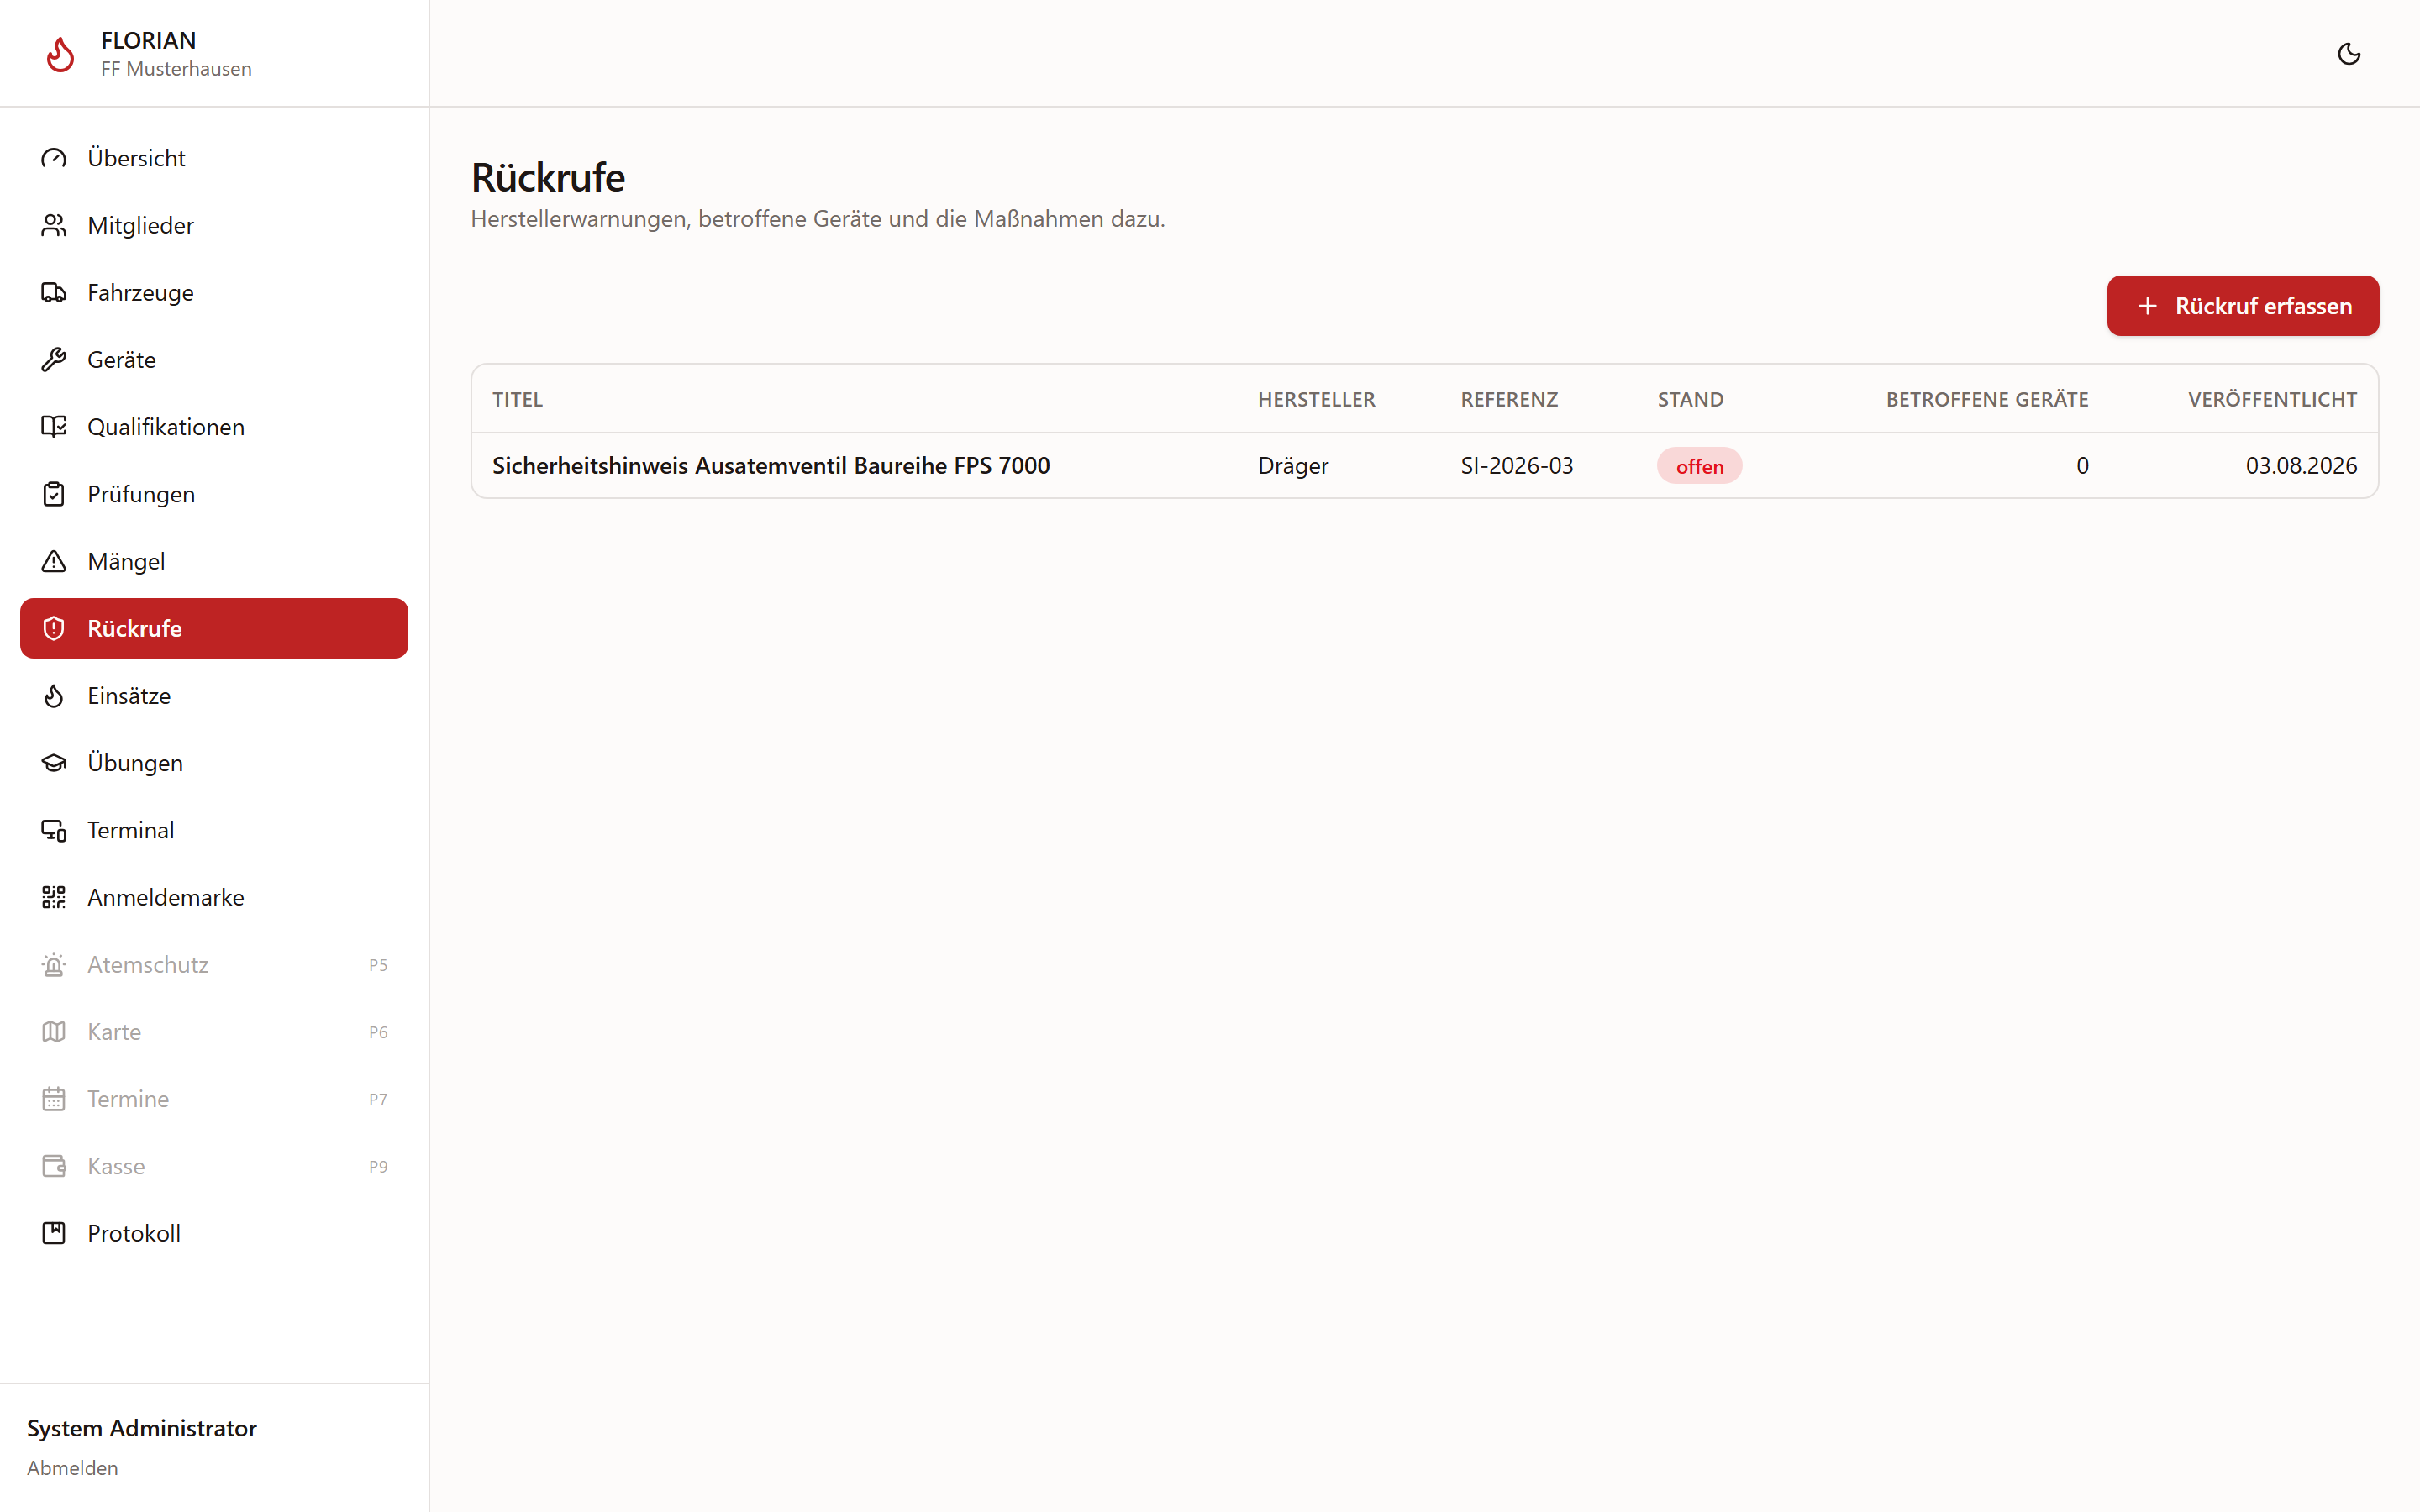2420x1512 pixels.
Task: Open Fahrzeuge via the truck icon
Action: coord(54,292)
